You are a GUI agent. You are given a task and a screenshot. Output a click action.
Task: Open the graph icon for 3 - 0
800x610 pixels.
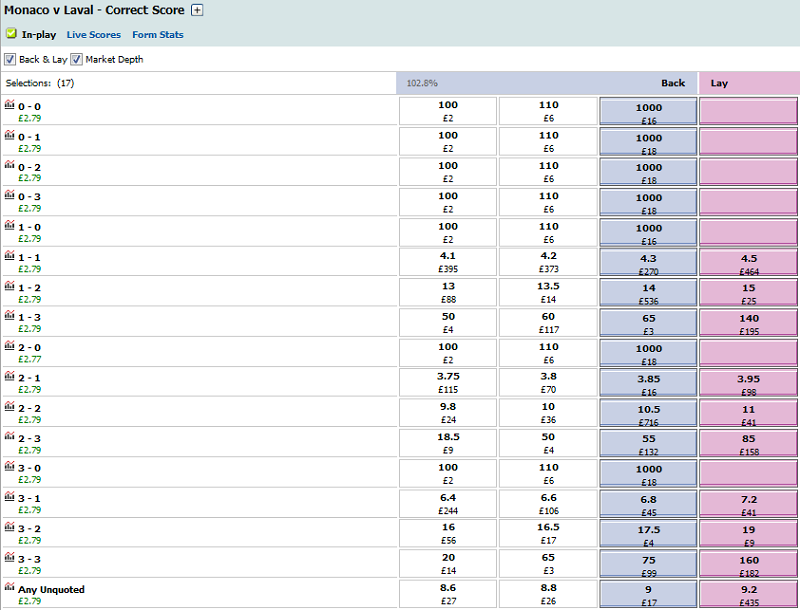pyautogui.click(x=9, y=466)
